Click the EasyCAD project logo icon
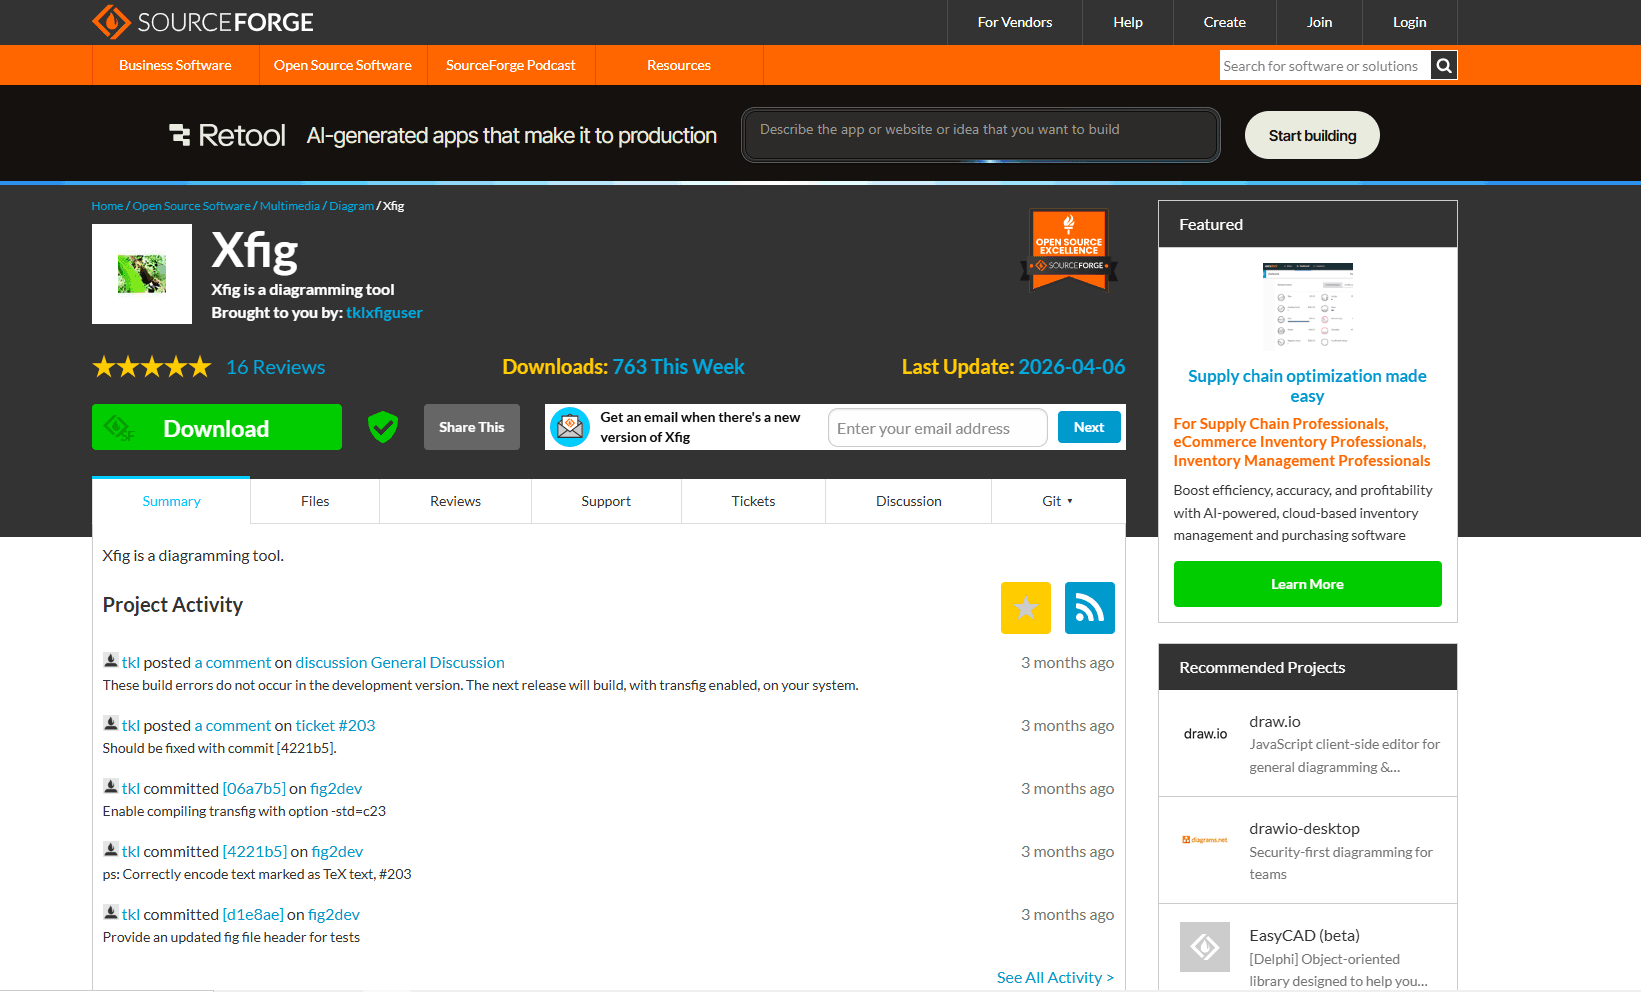The width and height of the screenshot is (1641, 992). point(1205,947)
